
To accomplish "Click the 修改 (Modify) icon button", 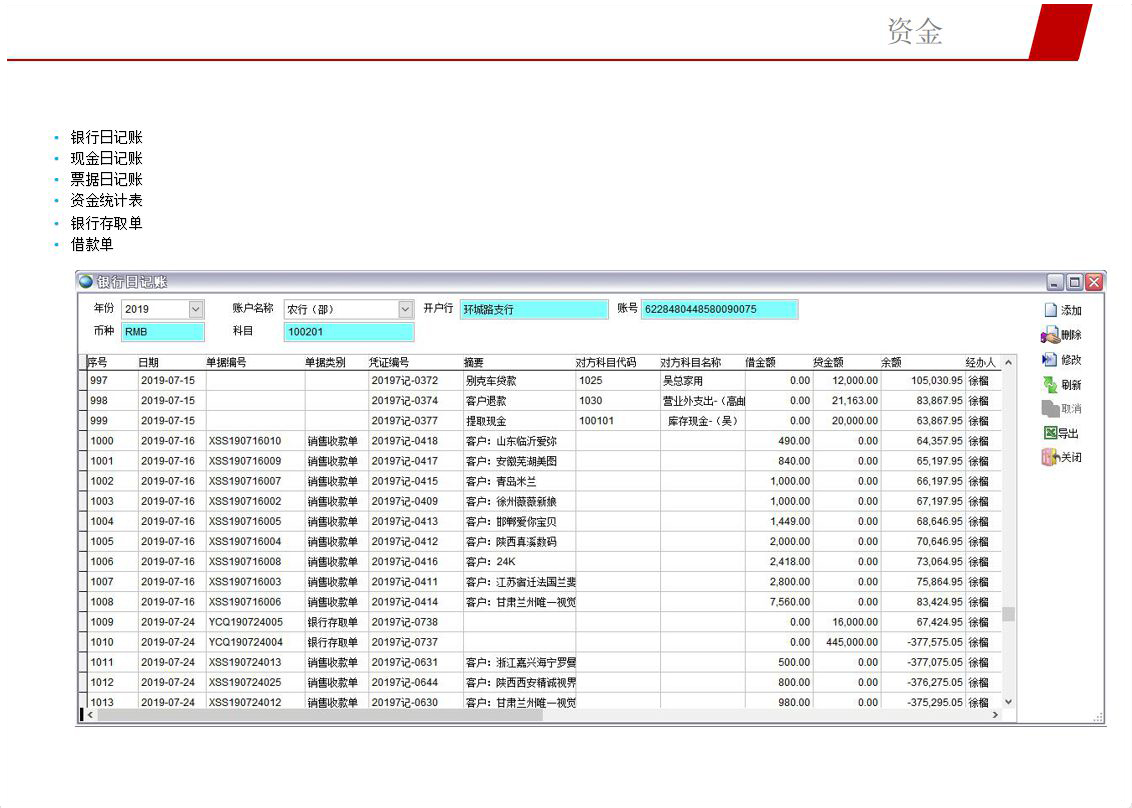I will (1050, 360).
